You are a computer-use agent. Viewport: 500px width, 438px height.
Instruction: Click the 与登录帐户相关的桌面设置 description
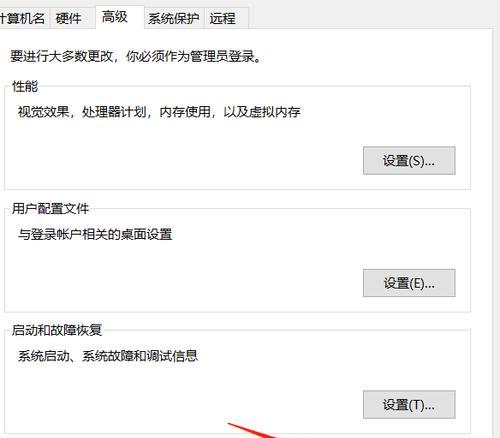tap(95, 234)
